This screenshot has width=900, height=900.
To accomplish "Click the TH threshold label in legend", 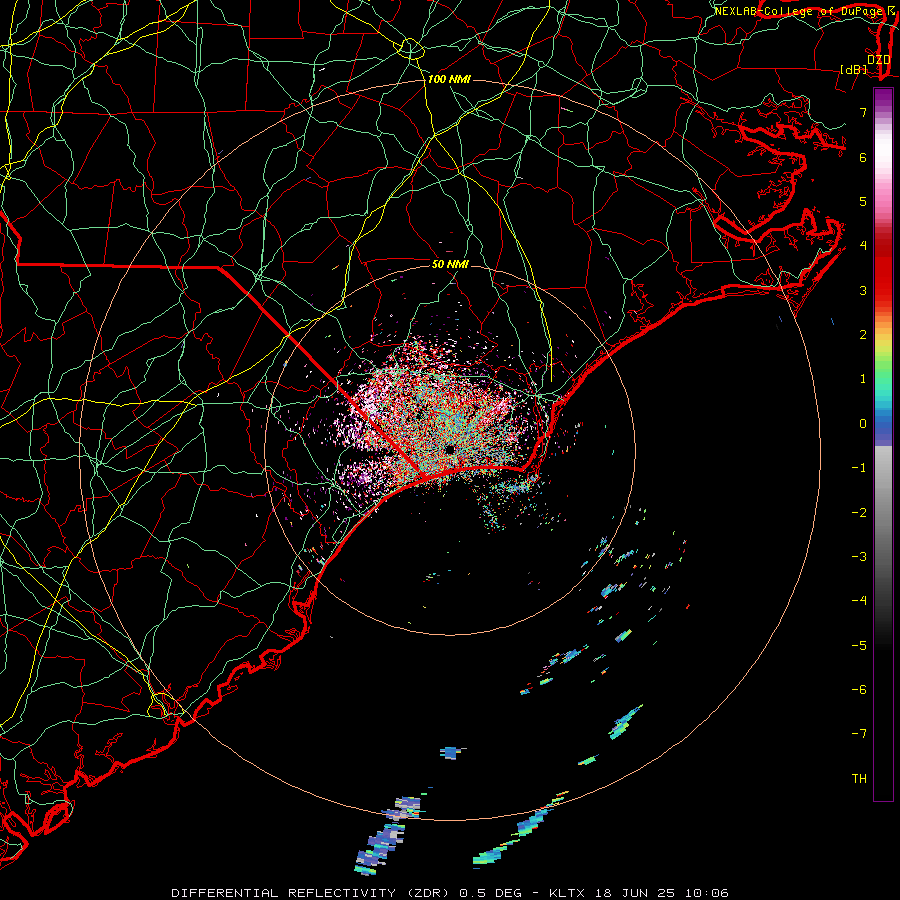I will [859, 779].
